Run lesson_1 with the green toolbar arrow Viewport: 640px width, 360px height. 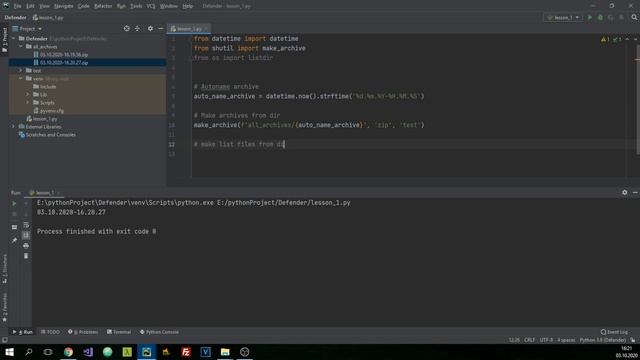click(x=589, y=18)
